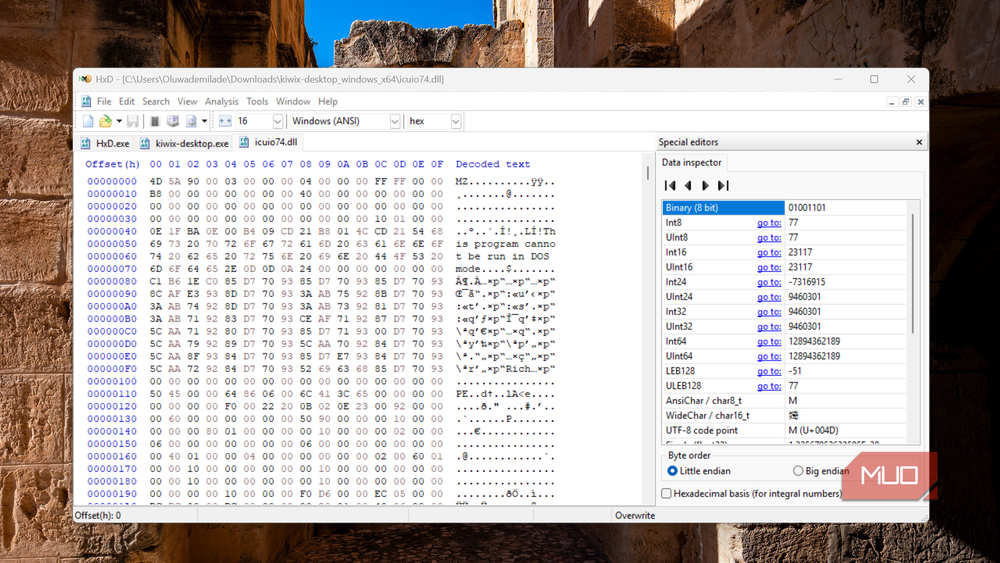Click 'go to:' link for UInt64
The height and width of the screenshot is (563, 1000).
pyautogui.click(x=768, y=356)
